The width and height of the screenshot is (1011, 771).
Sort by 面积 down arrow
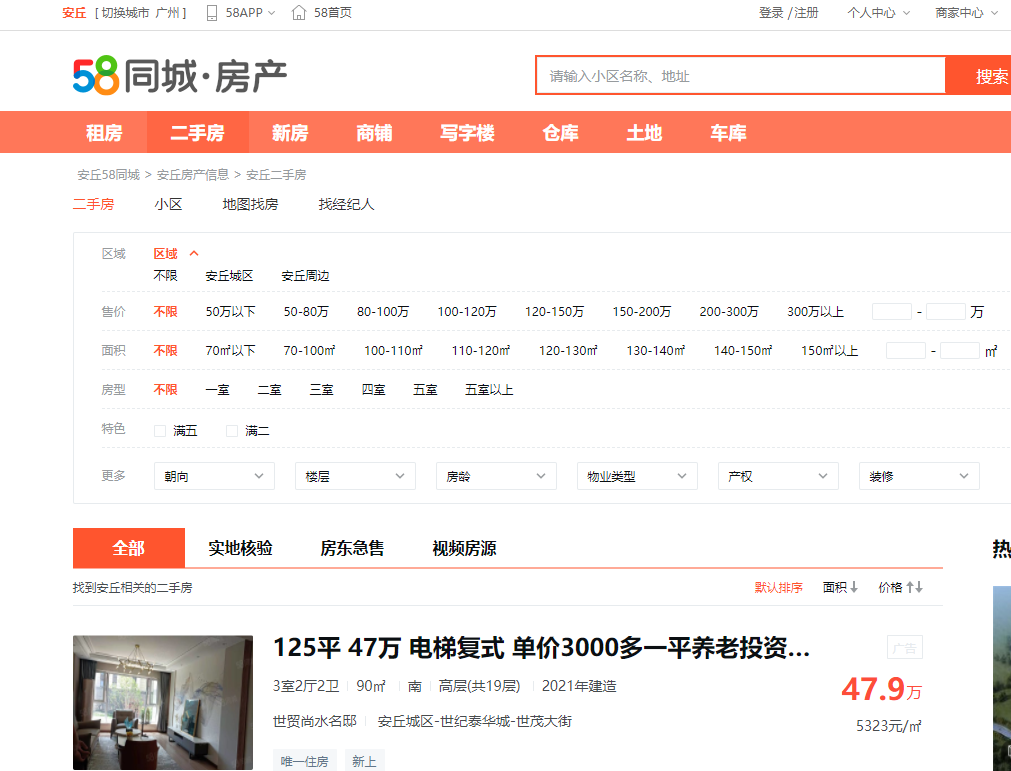[854, 587]
